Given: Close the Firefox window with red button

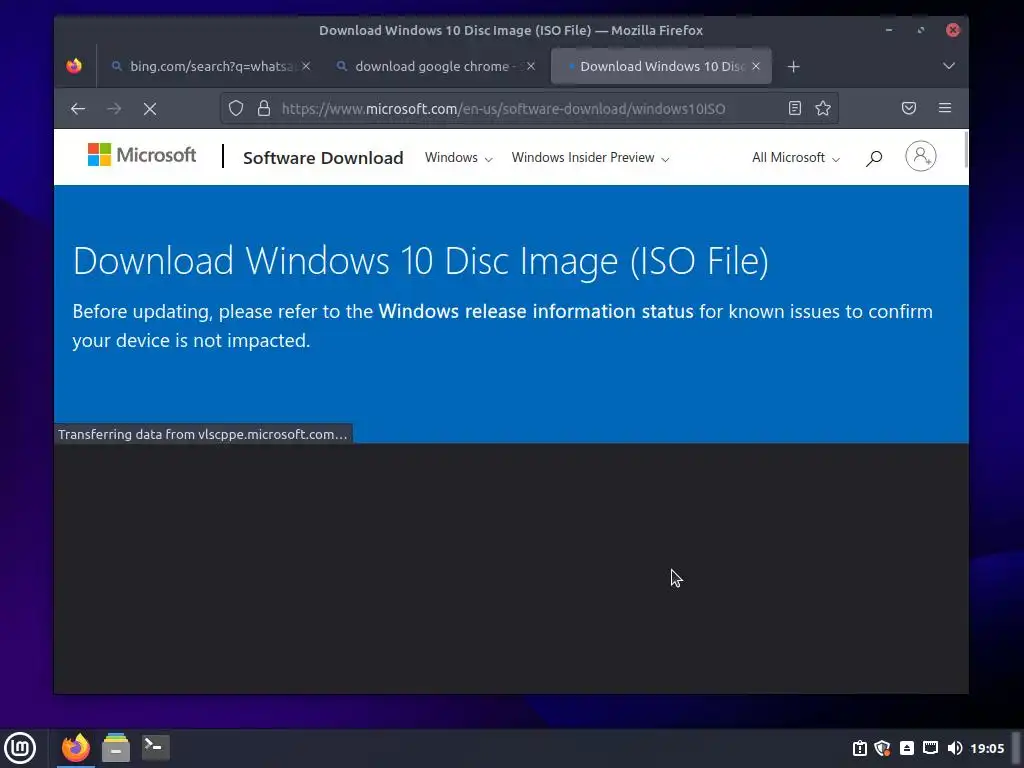Looking at the screenshot, I should pyautogui.click(x=953, y=30).
